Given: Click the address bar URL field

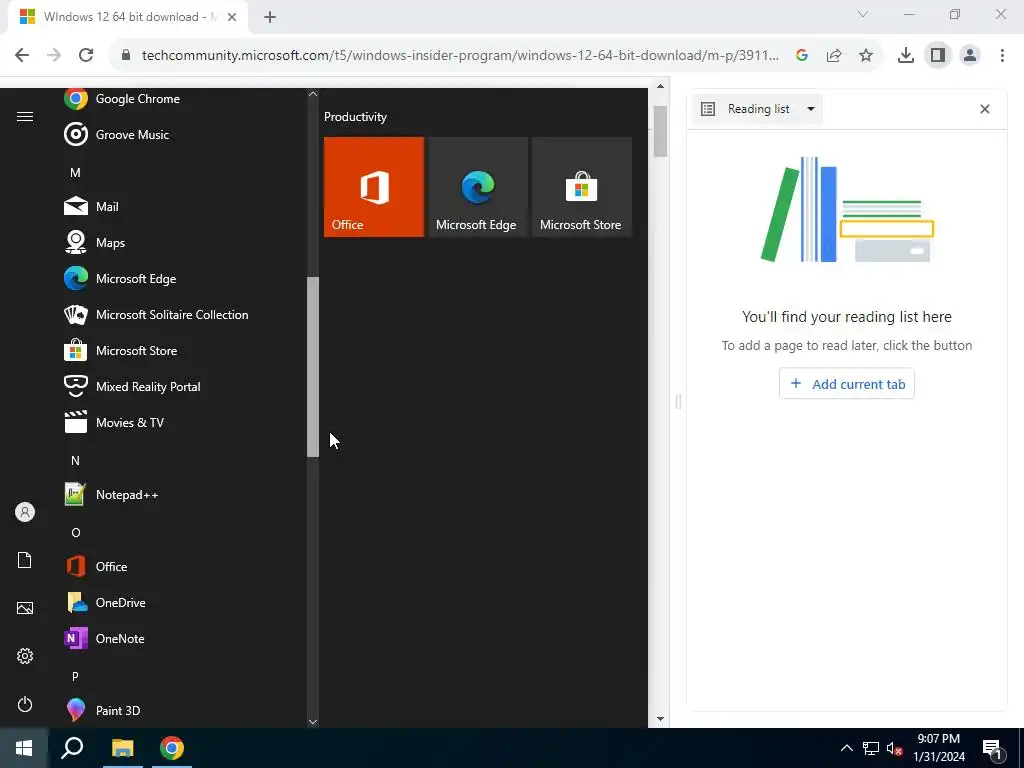Looking at the screenshot, I should tap(460, 56).
